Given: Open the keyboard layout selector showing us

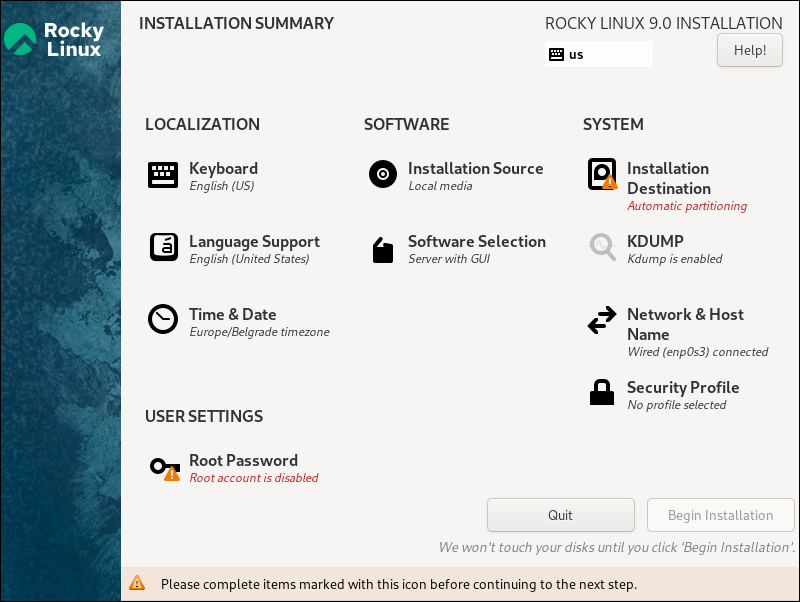Looking at the screenshot, I should (599, 54).
